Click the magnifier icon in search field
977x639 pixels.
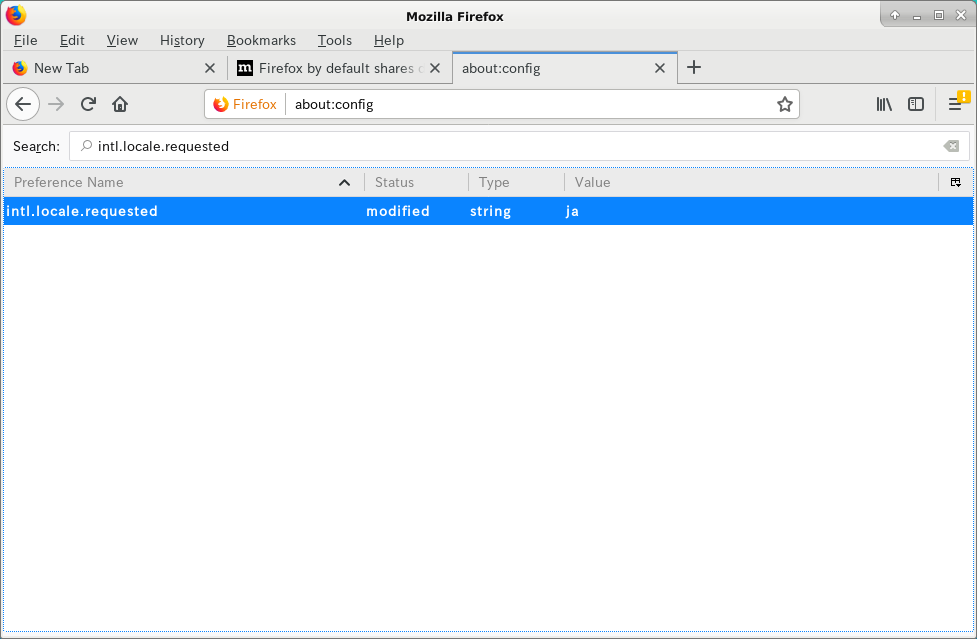(x=87, y=146)
